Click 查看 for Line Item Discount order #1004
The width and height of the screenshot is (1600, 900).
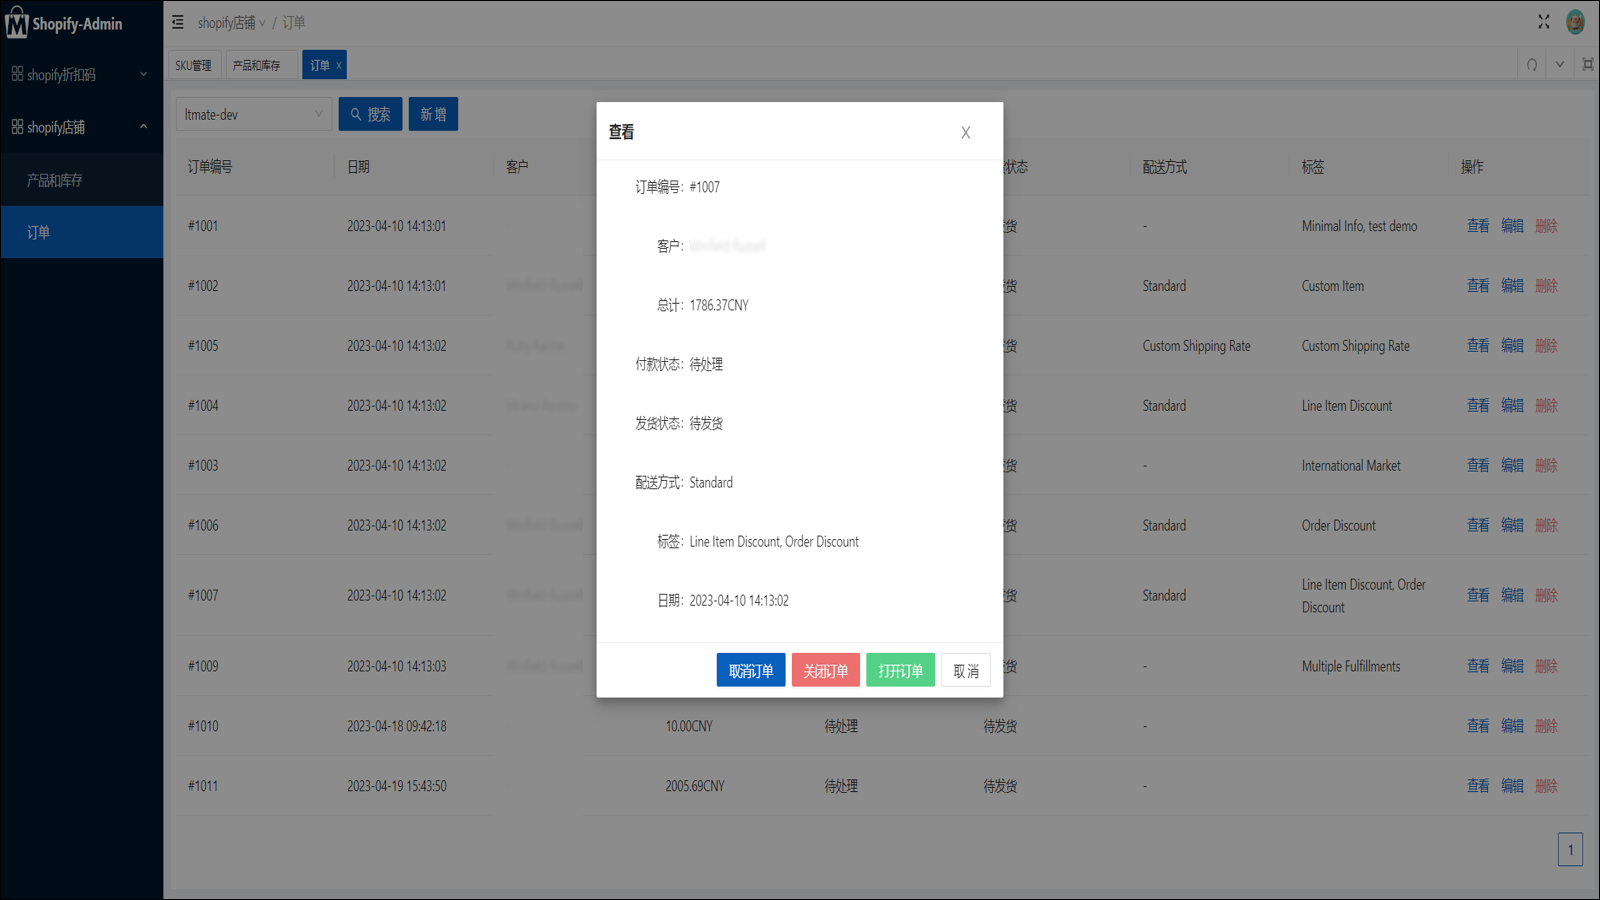pyautogui.click(x=1478, y=406)
